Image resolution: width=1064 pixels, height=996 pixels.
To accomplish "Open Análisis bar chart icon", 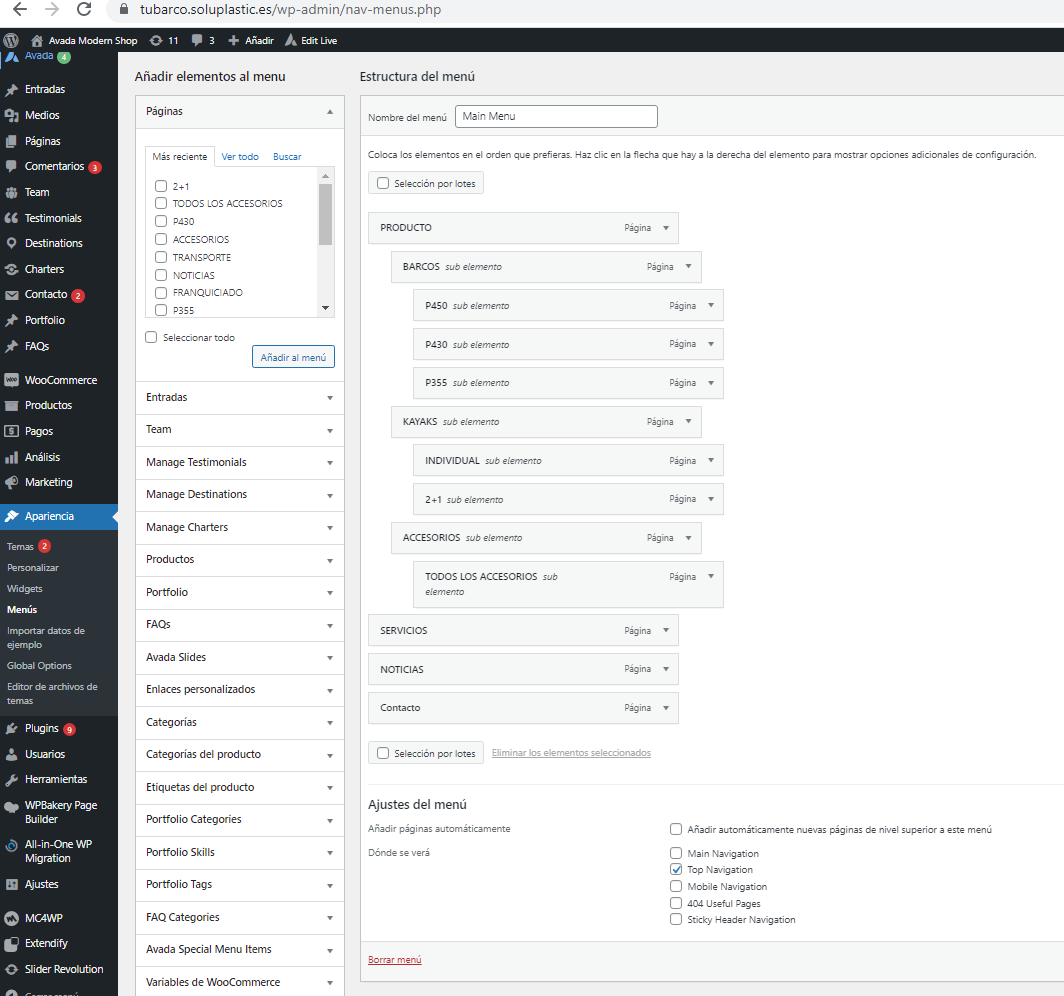I will (12, 457).
